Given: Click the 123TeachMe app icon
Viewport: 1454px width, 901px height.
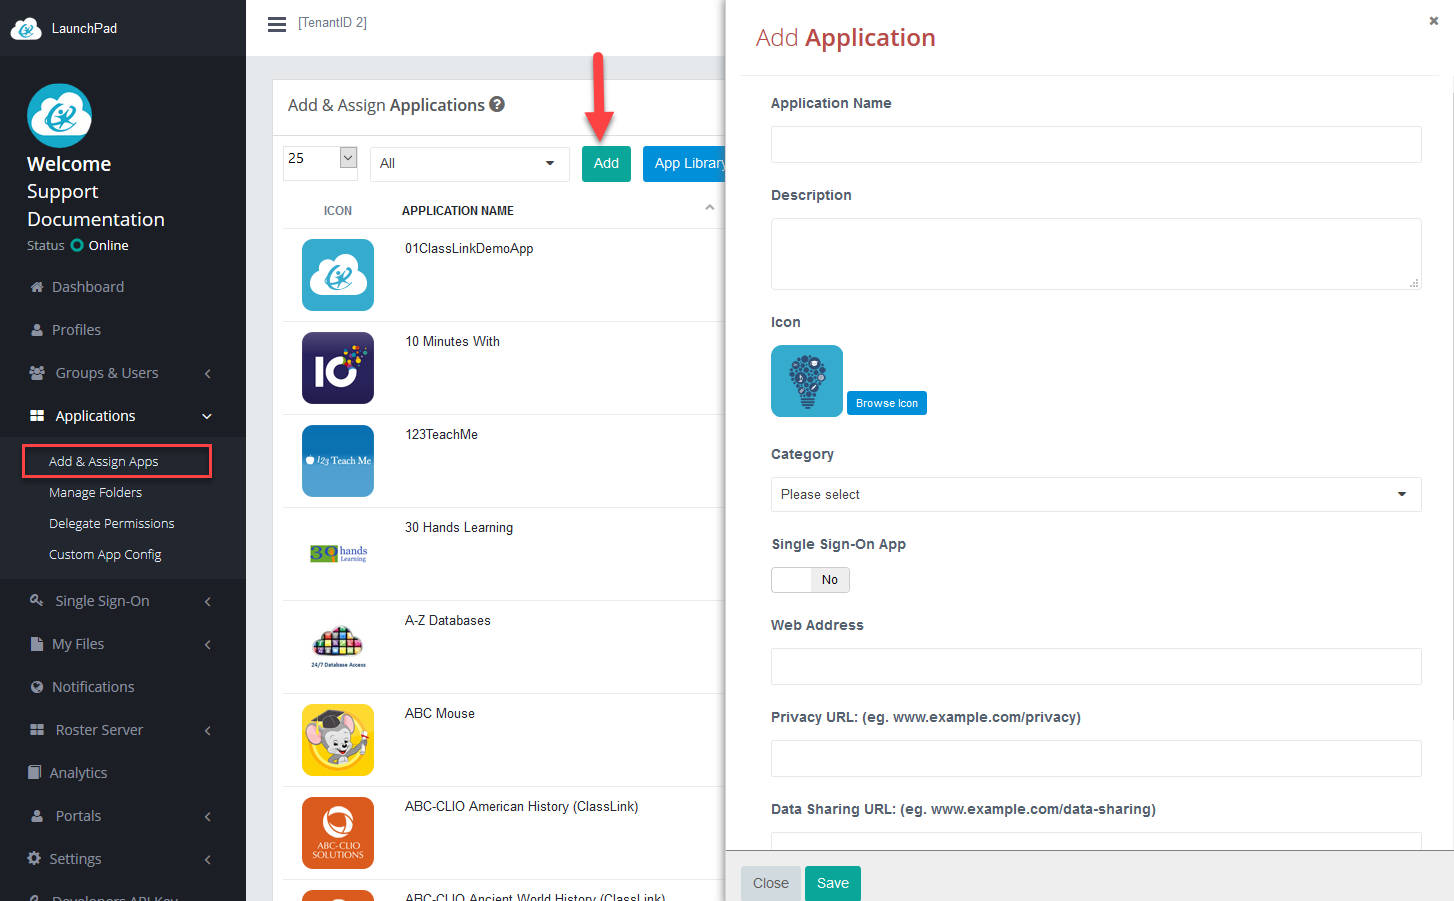Looking at the screenshot, I should [x=338, y=461].
